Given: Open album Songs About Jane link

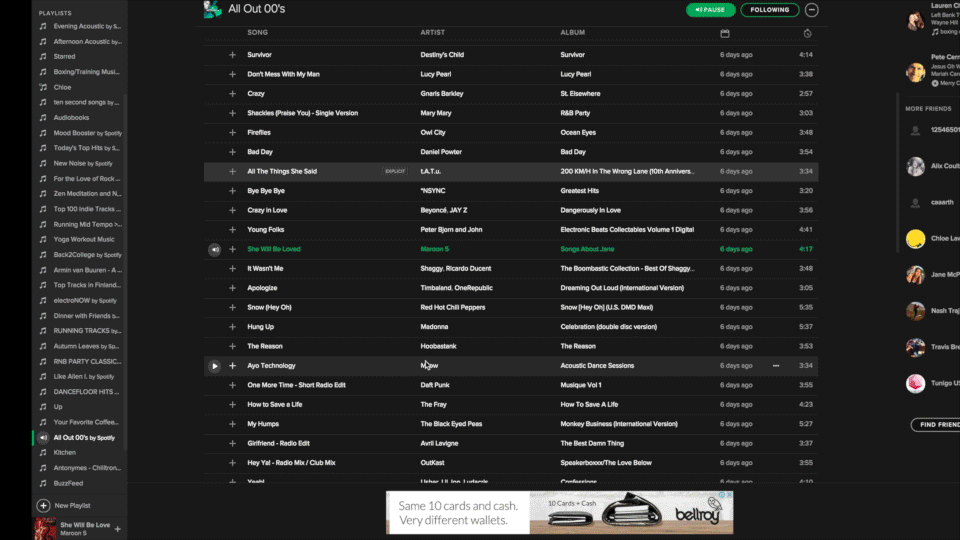Looking at the screenshot, I should click(x=587, y=249).
